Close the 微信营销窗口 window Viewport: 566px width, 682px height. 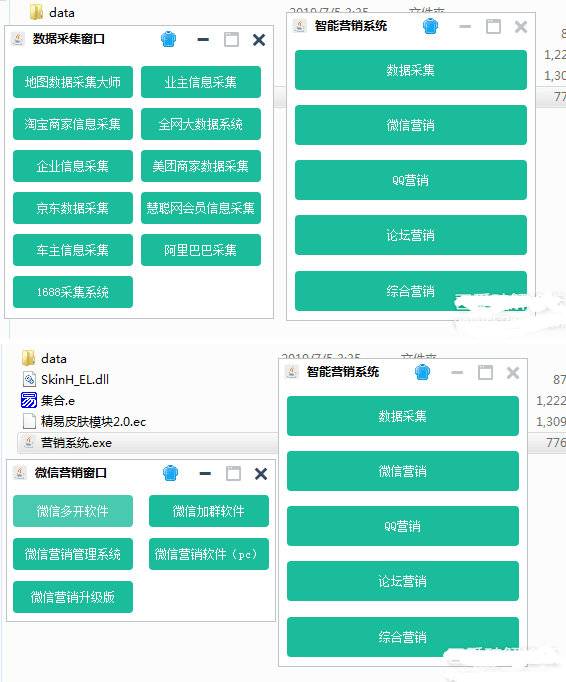(261, 473)
